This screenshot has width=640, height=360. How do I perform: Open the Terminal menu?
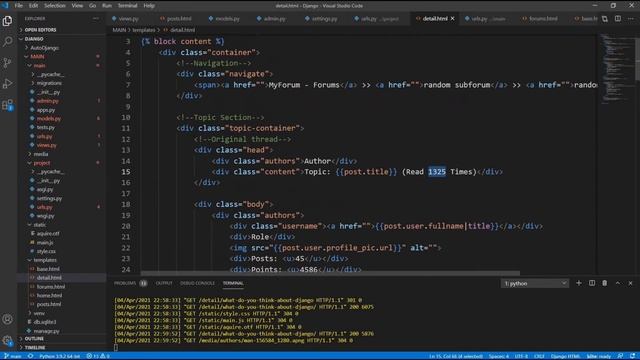[x=127, y=6]
